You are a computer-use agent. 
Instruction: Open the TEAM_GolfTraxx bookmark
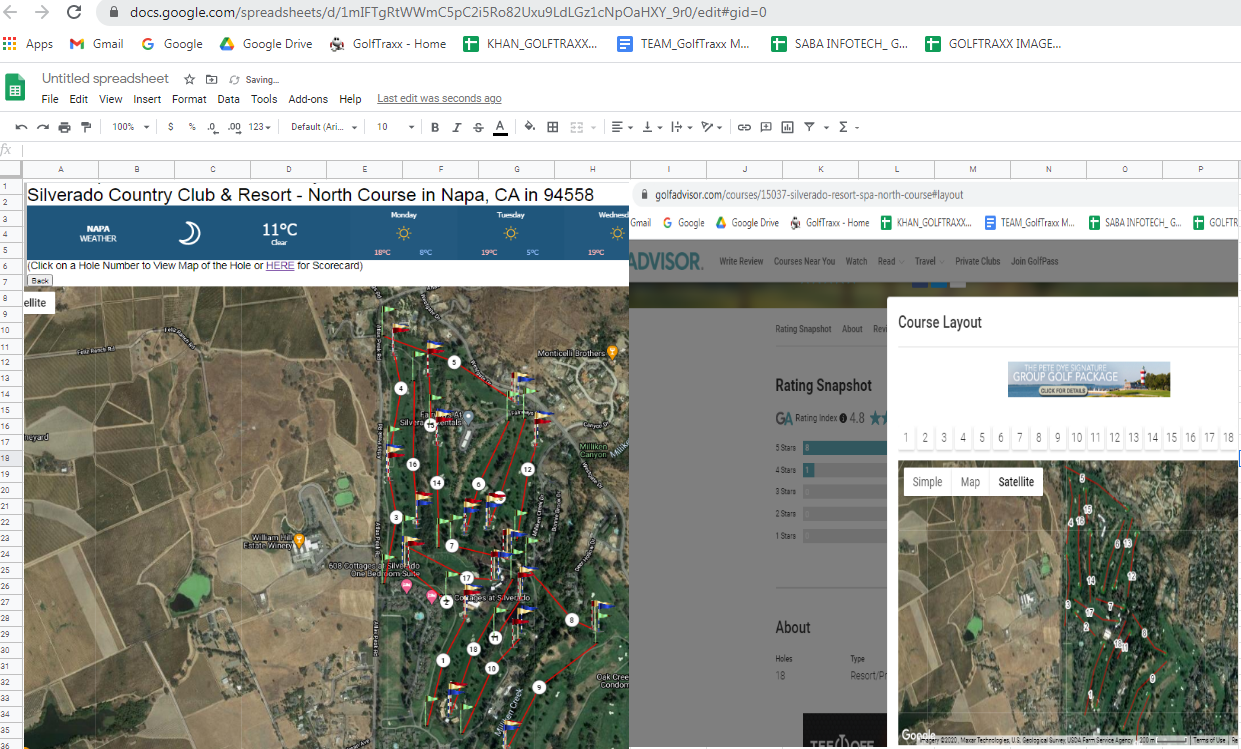tap(683, 44)
